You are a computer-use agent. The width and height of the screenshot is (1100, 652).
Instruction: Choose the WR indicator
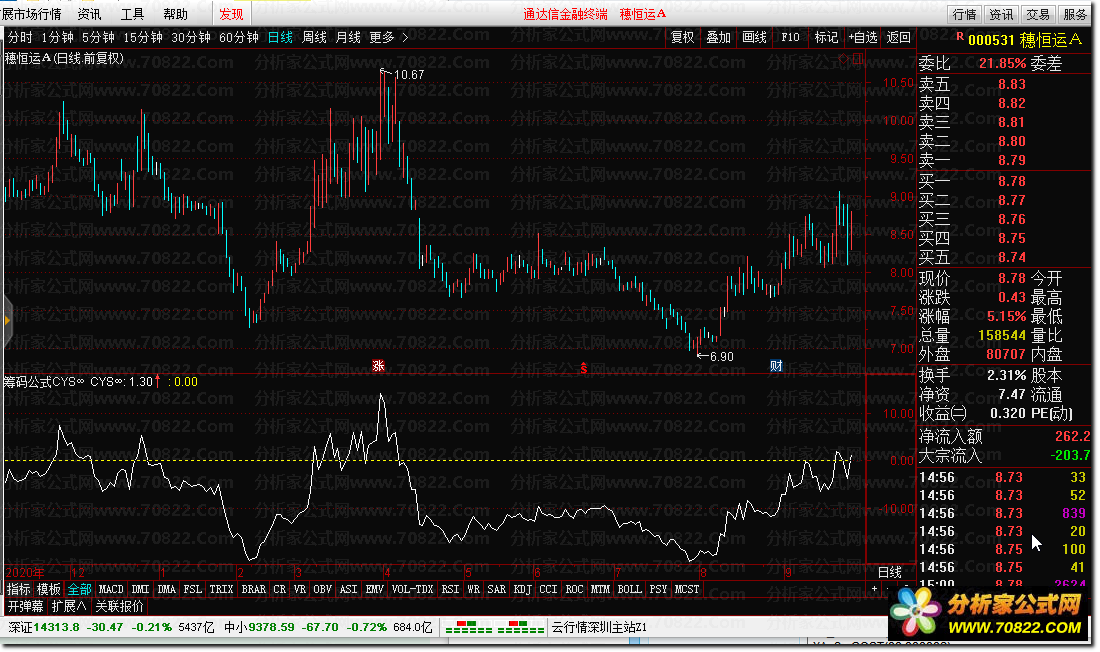coord(473,589)
